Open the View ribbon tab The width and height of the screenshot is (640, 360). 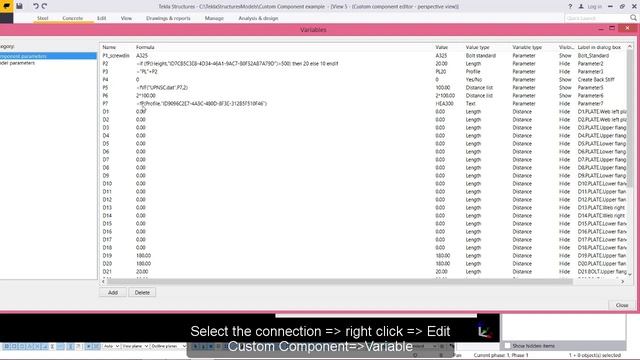tap(126, 18)
